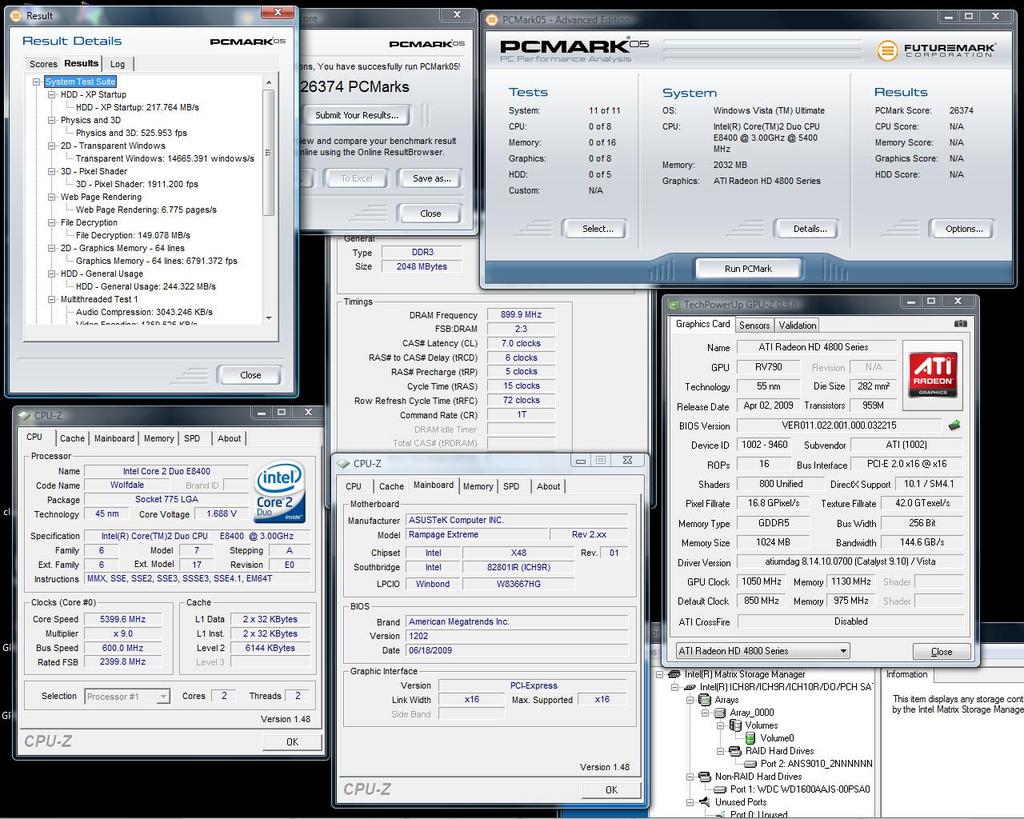Collapse the Arrays node in storage tree
Screen dimensions: 1024x819
click(x=690, y=700)
